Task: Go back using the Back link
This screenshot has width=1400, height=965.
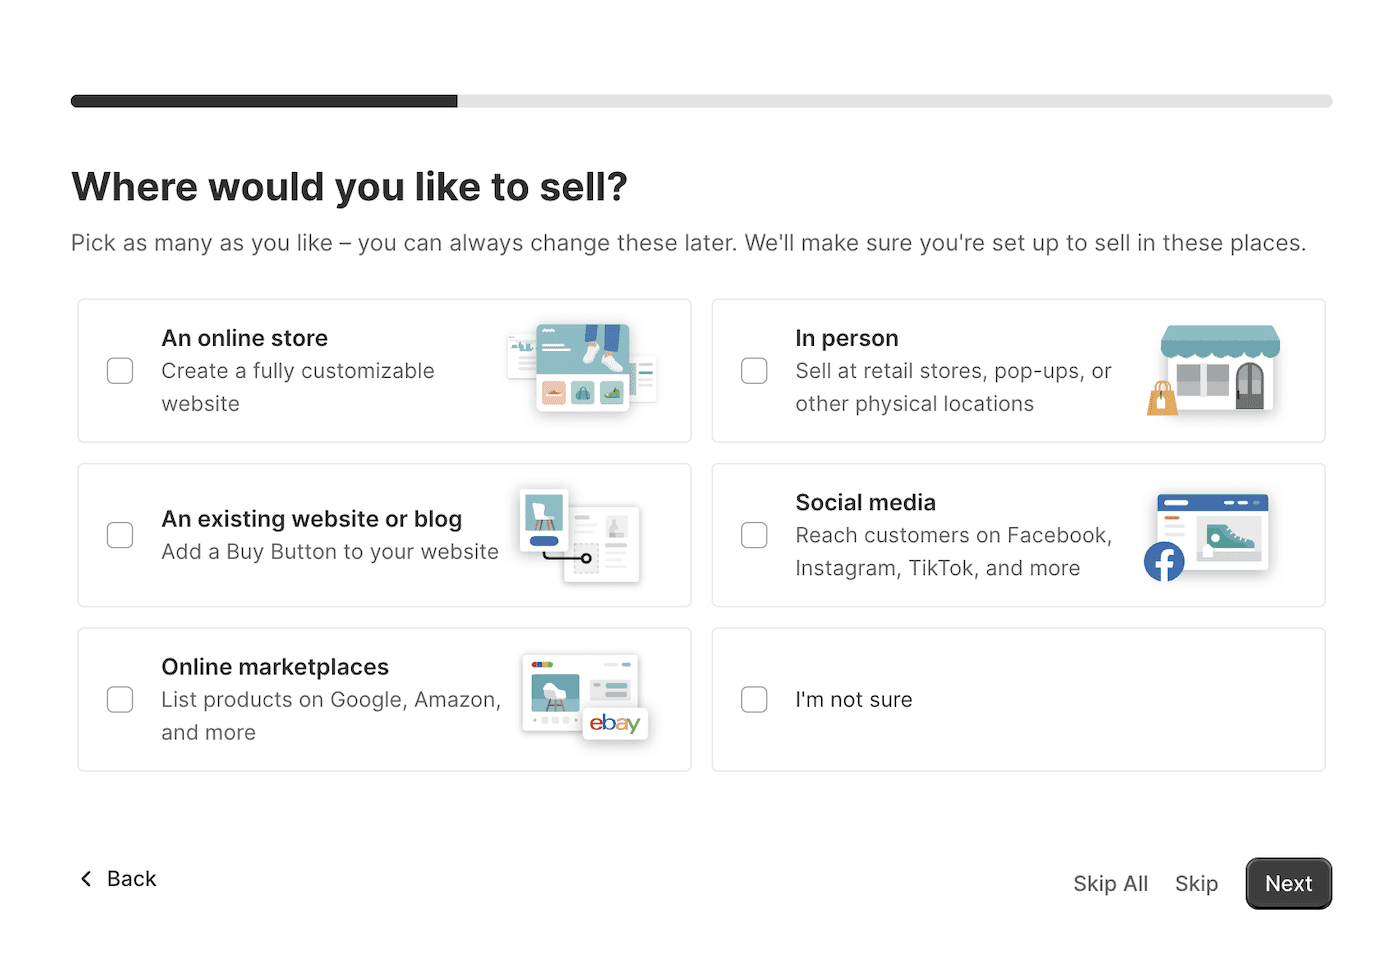Action: tap(131, 879)
